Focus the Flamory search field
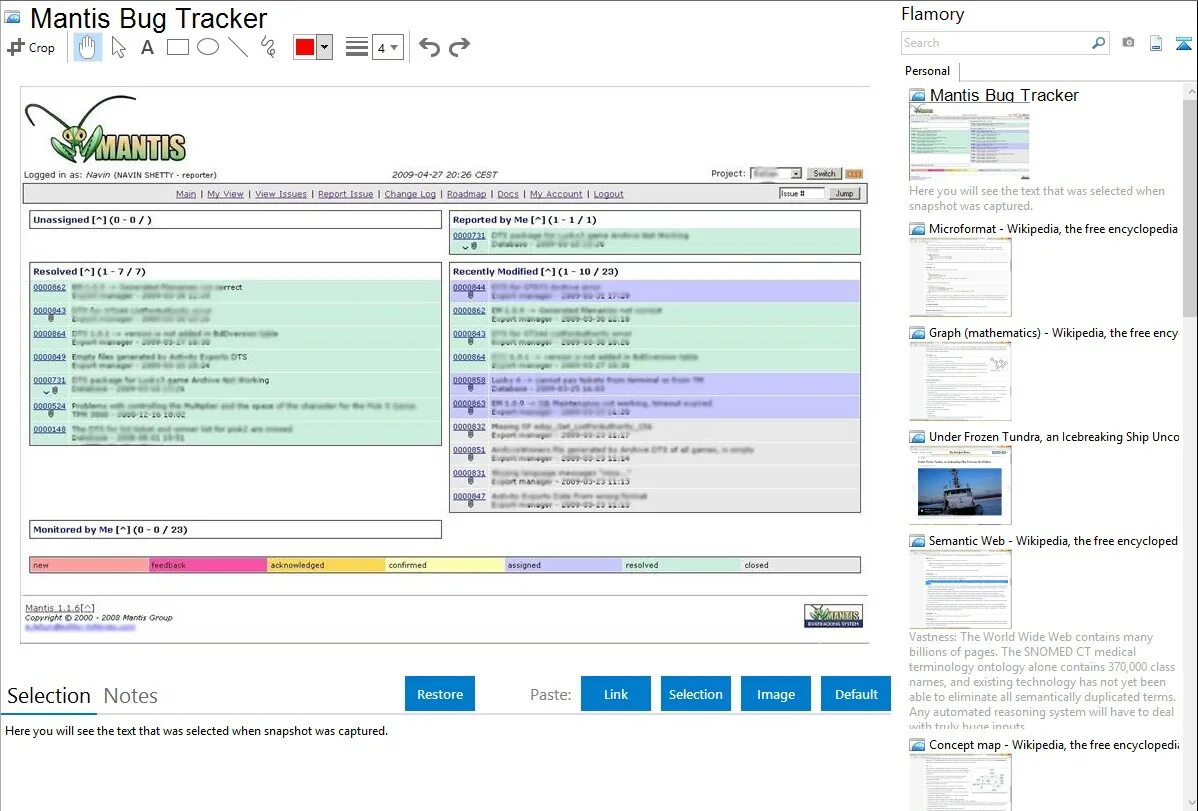This screenshot has height=811, width=1198. pyautogui.click(x=995, y=43)
